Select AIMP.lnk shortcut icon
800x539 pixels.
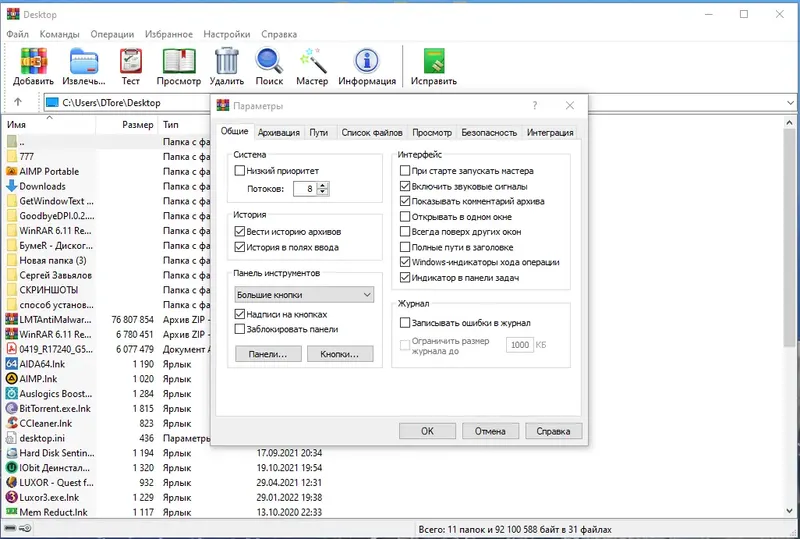(x=12, y=379)
